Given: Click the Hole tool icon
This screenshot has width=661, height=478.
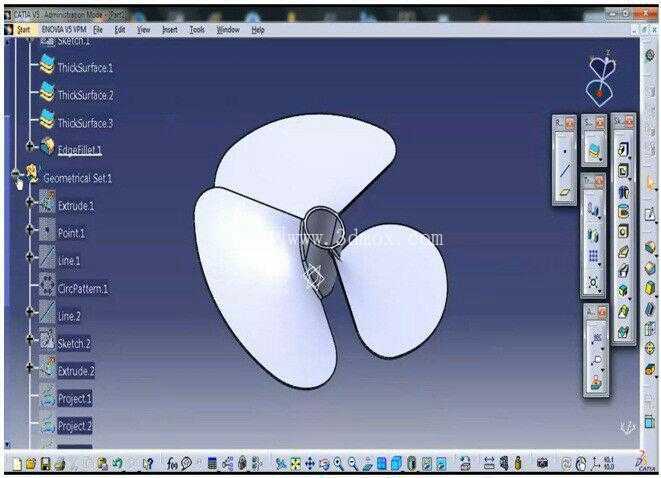Looking at the screenshot, I should pos(623,231).
